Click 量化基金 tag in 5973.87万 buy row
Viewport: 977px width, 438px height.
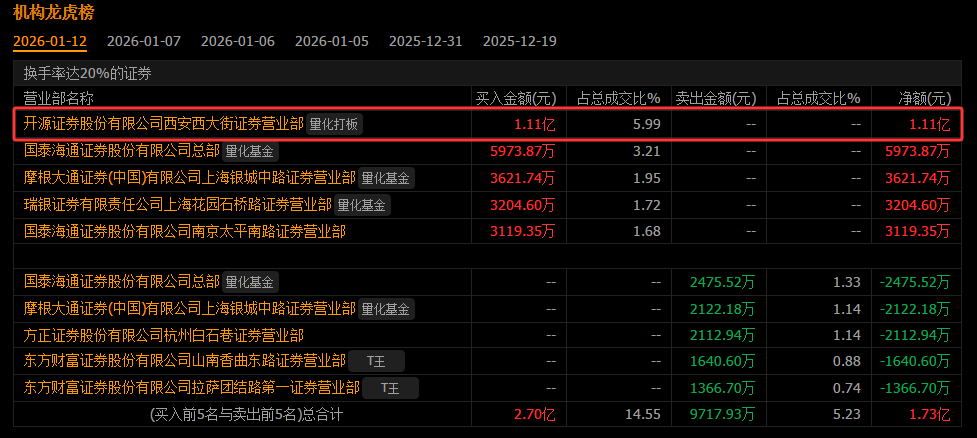pos(250,151)
